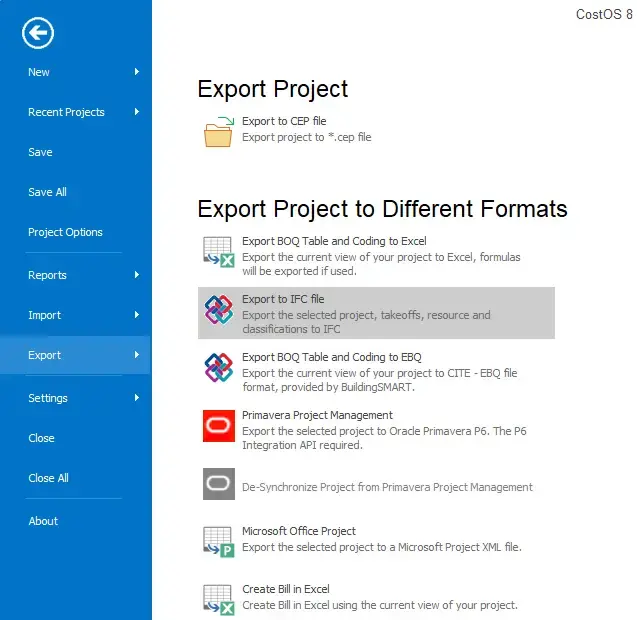Click 'will be exported if used.' text

click(299, 271)
